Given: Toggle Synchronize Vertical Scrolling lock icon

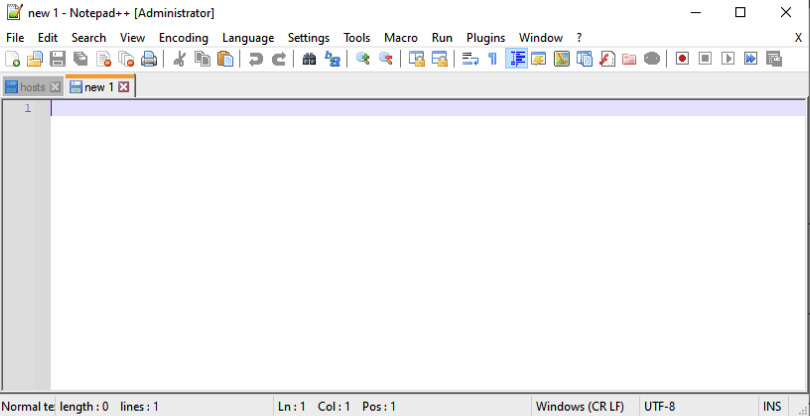Looking at the screenshot, I should (416, 59).
